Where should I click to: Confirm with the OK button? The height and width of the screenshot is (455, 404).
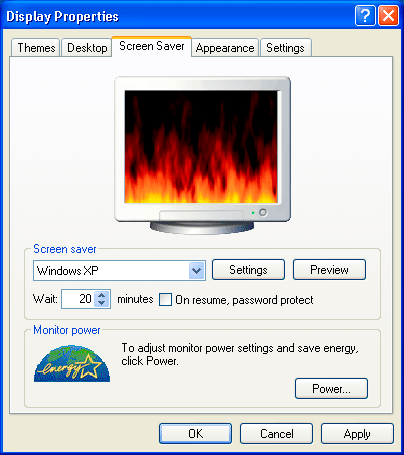(195, 434)
